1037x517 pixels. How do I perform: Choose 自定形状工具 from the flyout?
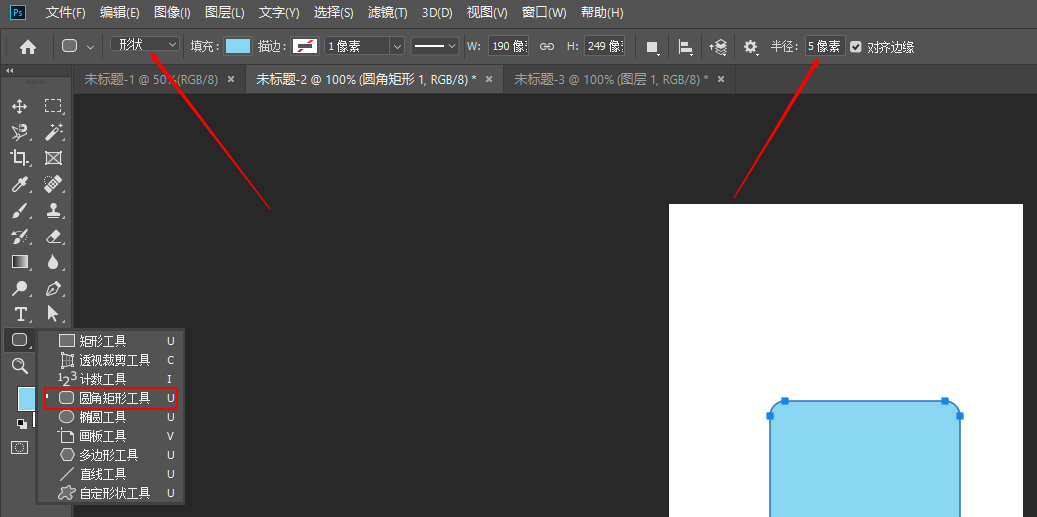pos(110,493)
